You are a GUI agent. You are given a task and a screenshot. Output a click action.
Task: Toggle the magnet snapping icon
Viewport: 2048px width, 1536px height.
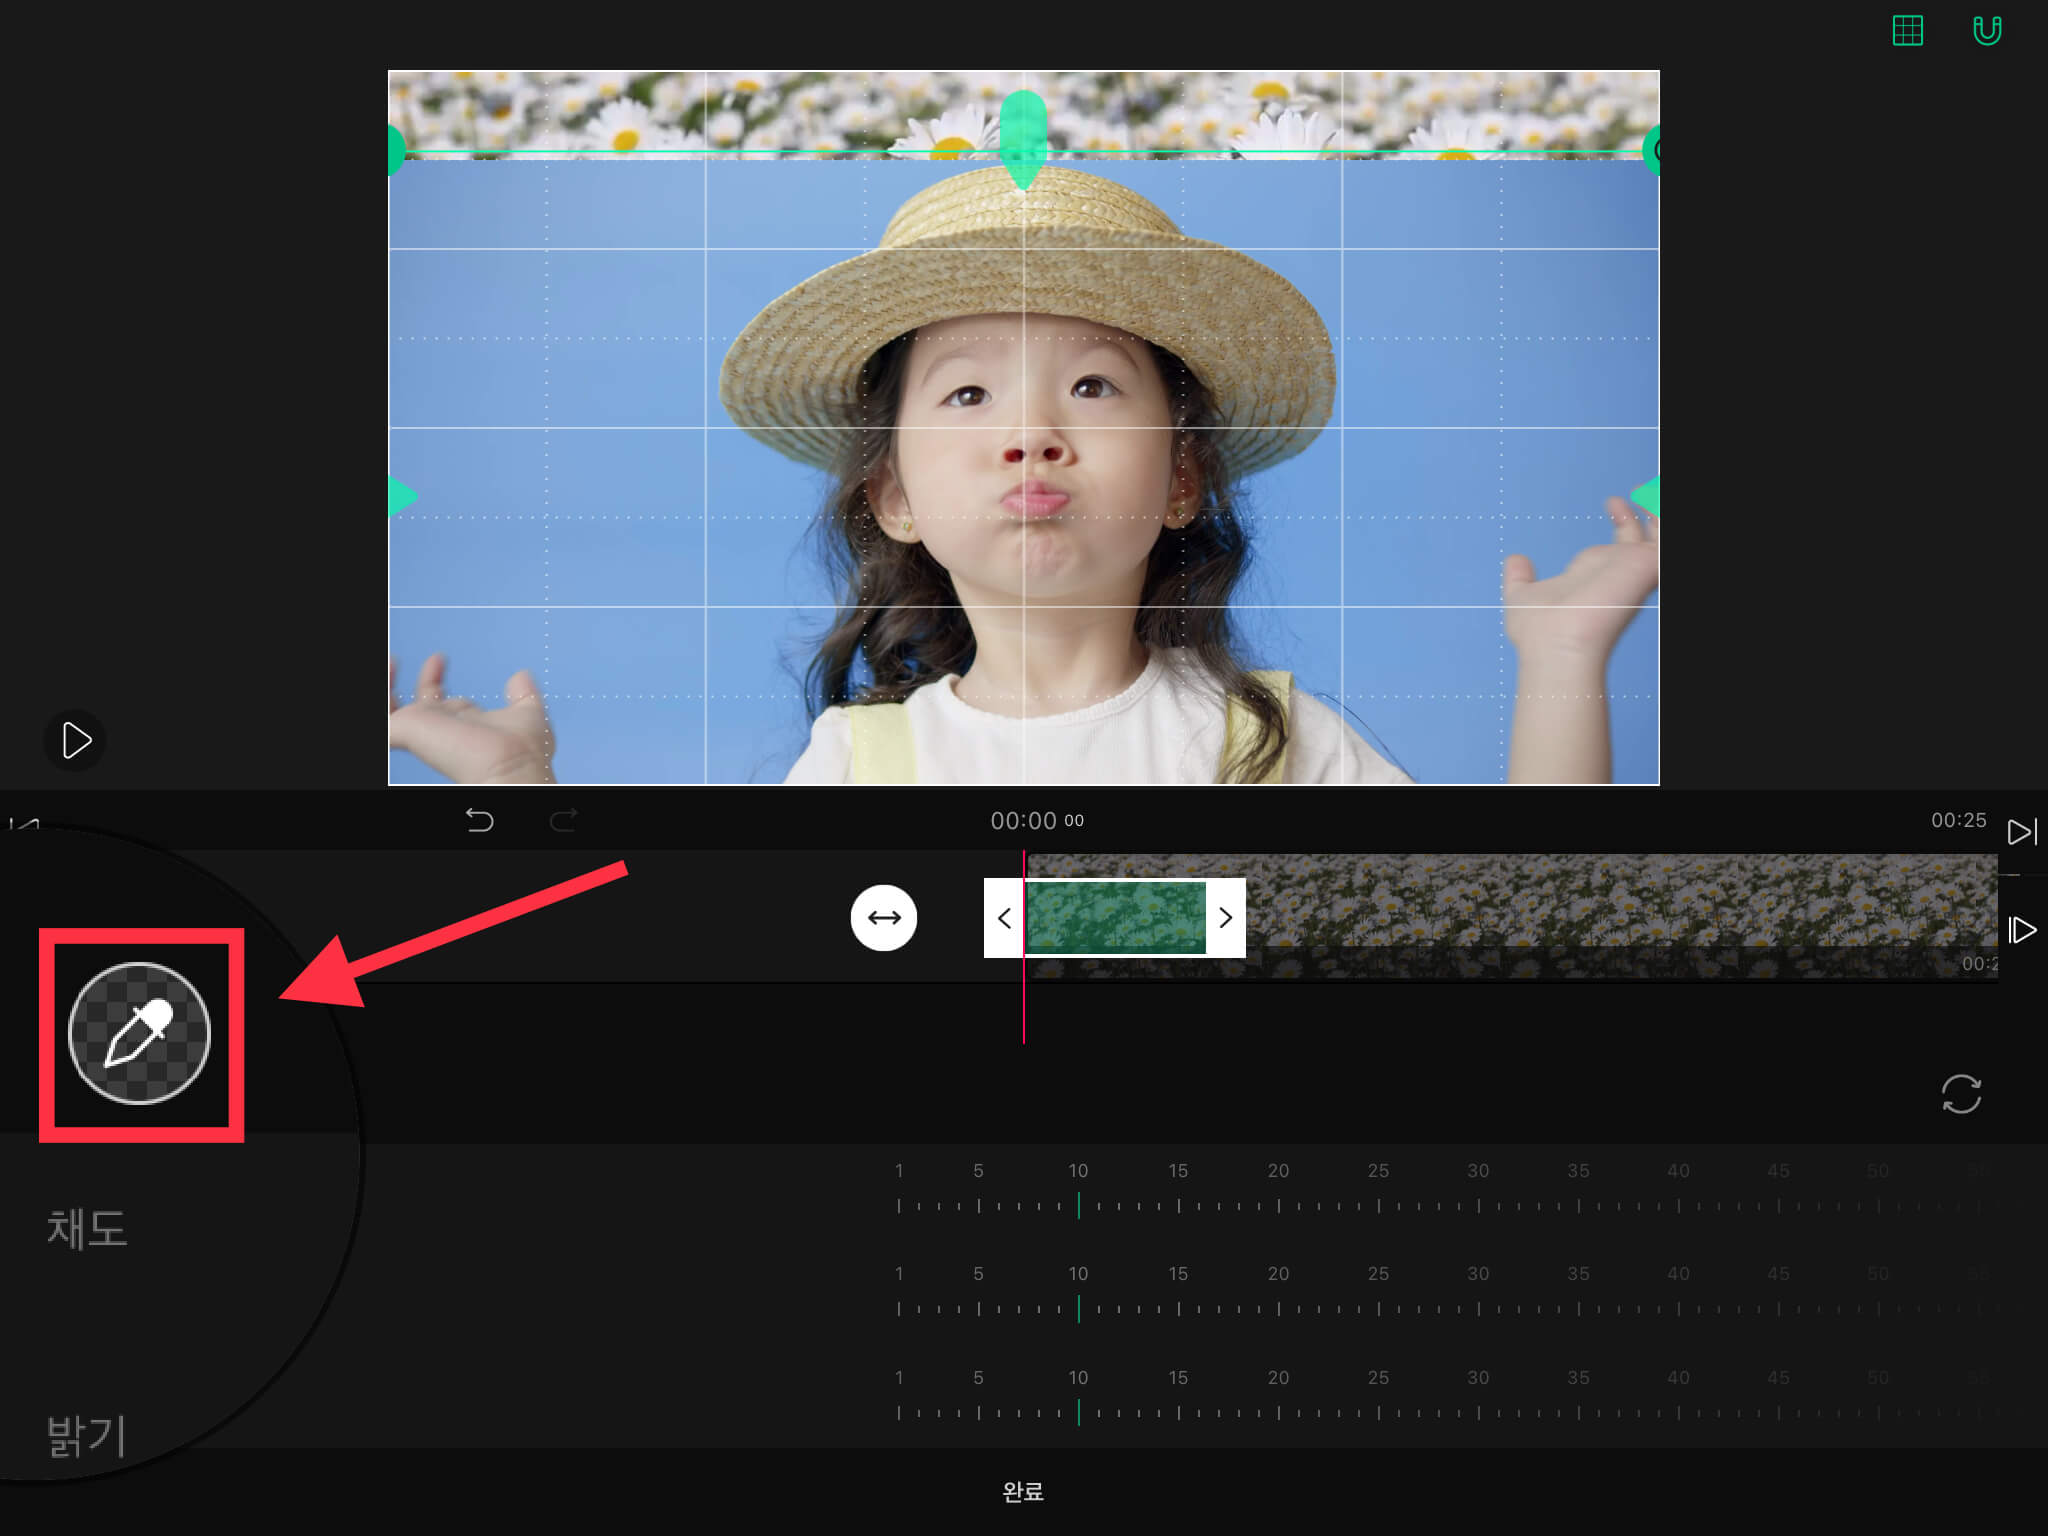click(x=1986, y=31)
